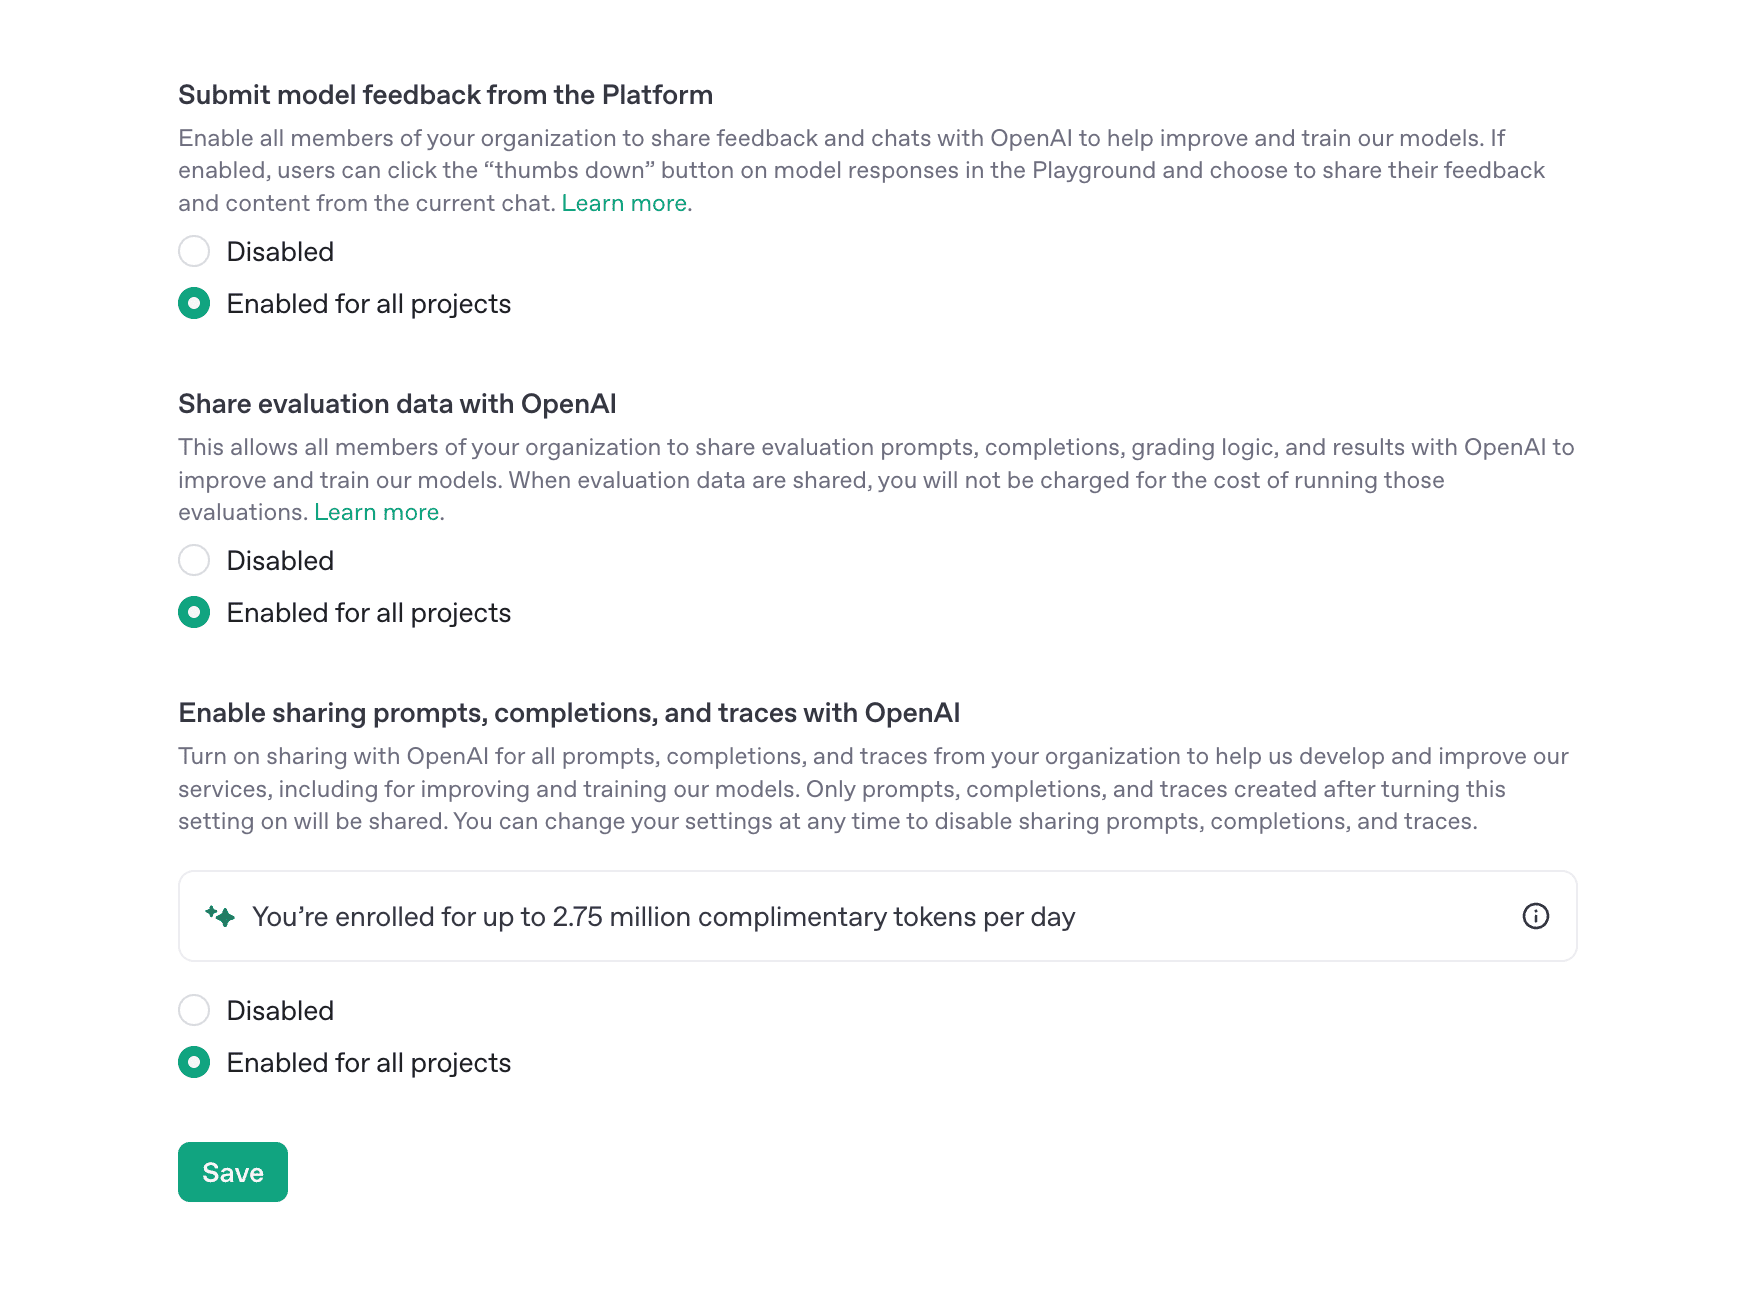Click the Disabled label text under model feedback
The width and height of the screenshot is (1744, 1306).
click(x=280, y=252)
